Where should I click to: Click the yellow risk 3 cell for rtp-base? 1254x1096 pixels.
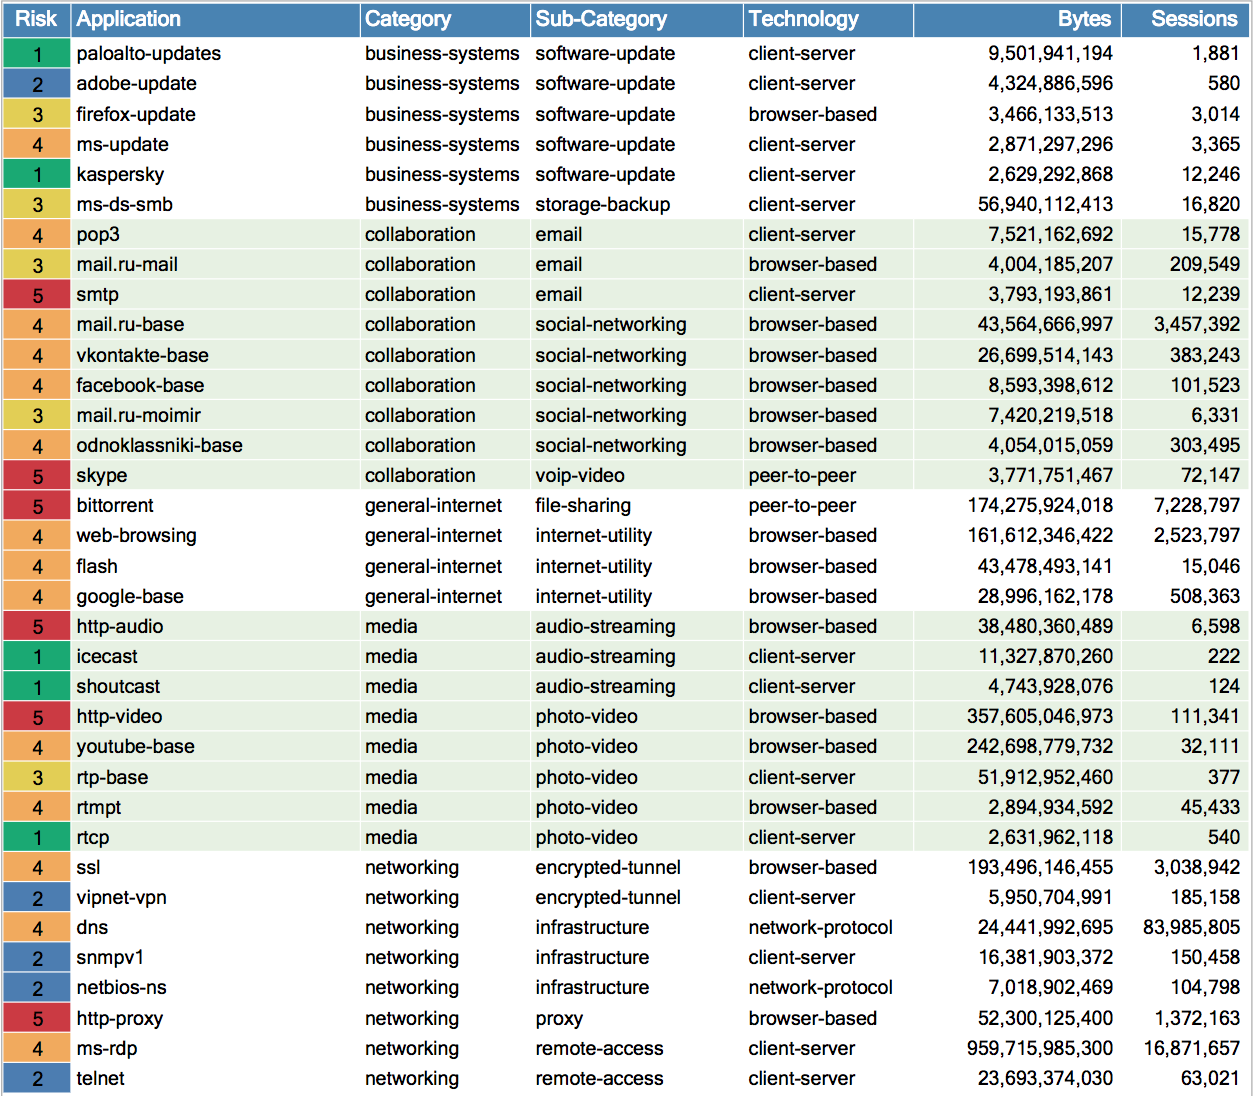click(x=36, y=777)
